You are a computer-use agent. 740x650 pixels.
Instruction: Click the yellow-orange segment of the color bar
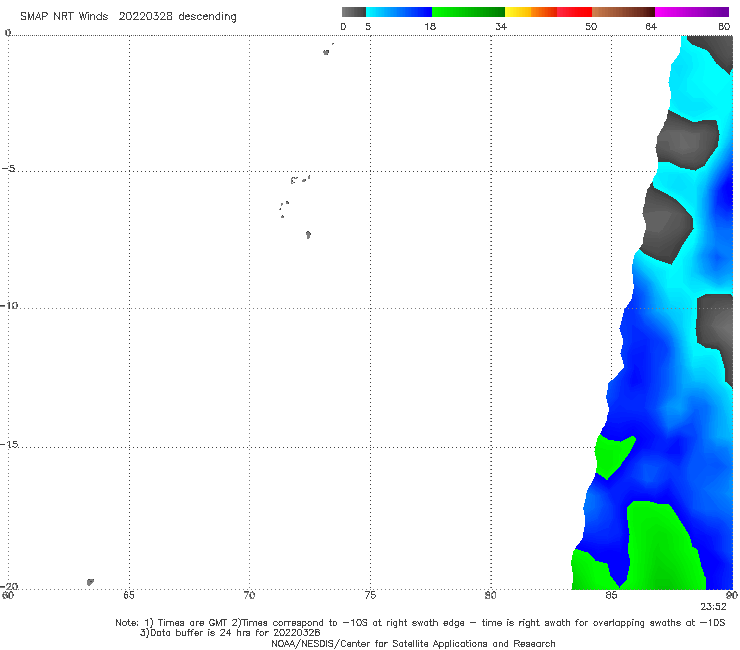[x=531, y=12]
